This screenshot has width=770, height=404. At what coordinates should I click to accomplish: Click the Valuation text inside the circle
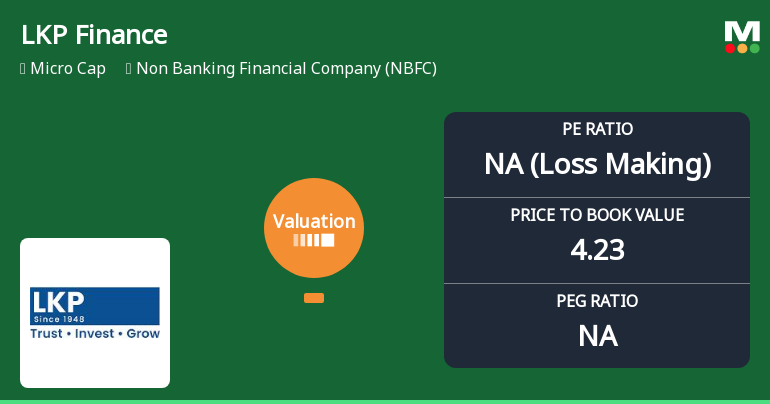[x=313, y=222]
